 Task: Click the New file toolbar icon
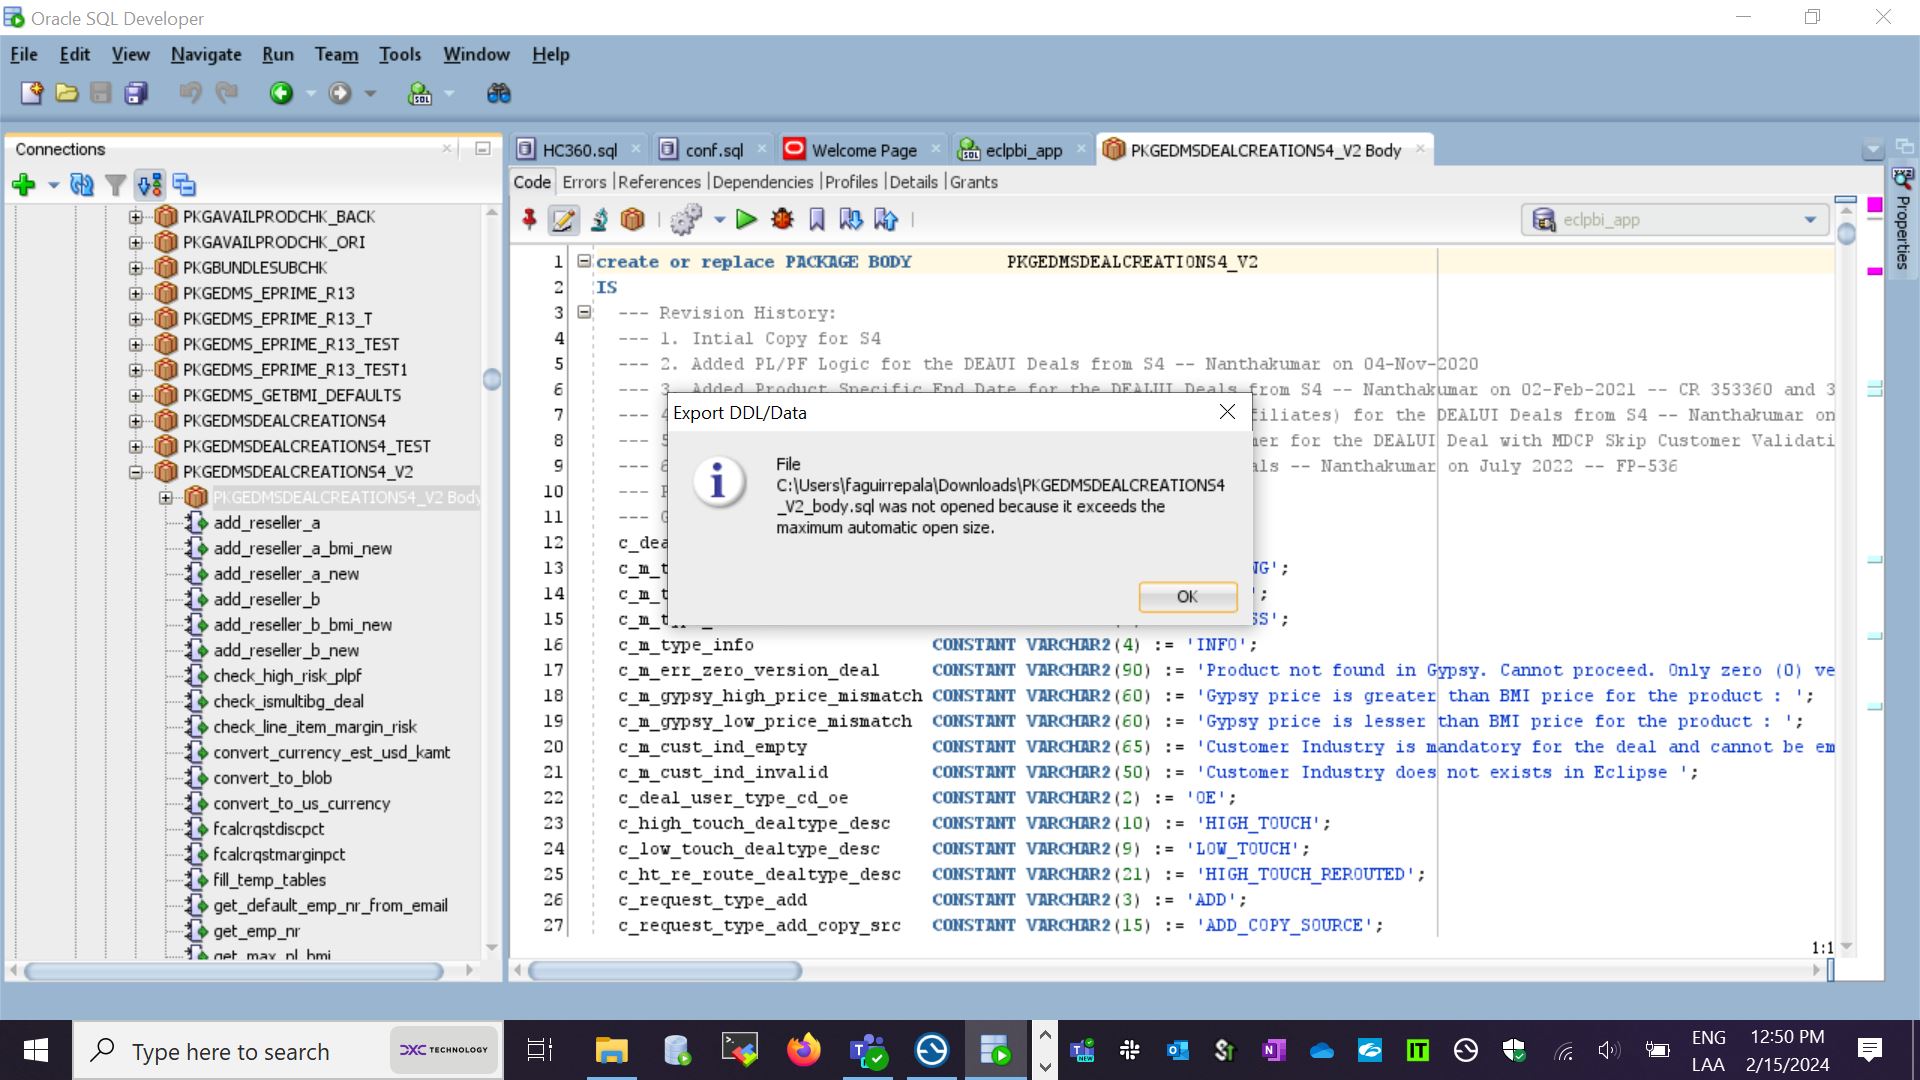(32, 93)
